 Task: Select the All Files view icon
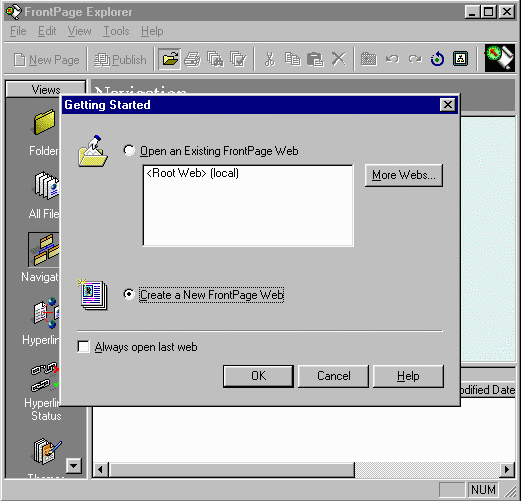click(47, 185)
